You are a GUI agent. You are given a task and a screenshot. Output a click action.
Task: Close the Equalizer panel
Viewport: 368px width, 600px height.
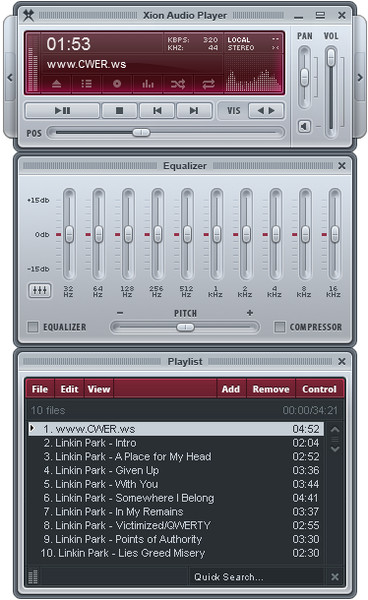[x=342, y=166]
